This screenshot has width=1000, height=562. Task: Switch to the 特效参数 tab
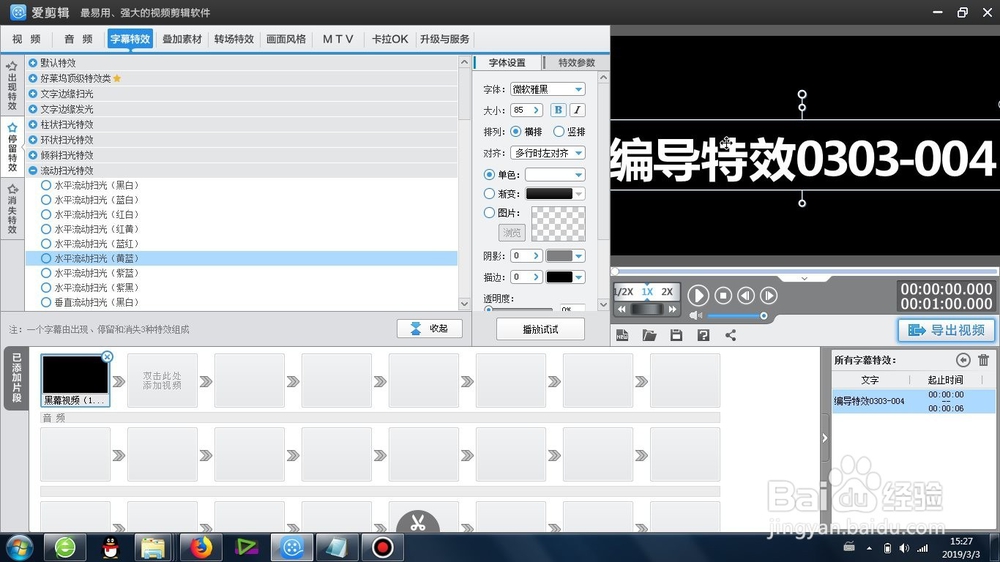pyautogui.click(x=577, y=63)
